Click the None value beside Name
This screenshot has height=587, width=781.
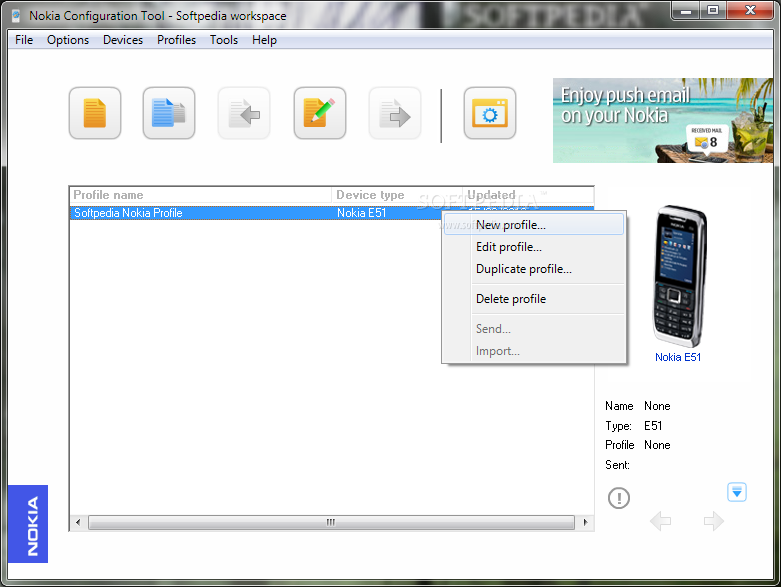coord(657,406)
